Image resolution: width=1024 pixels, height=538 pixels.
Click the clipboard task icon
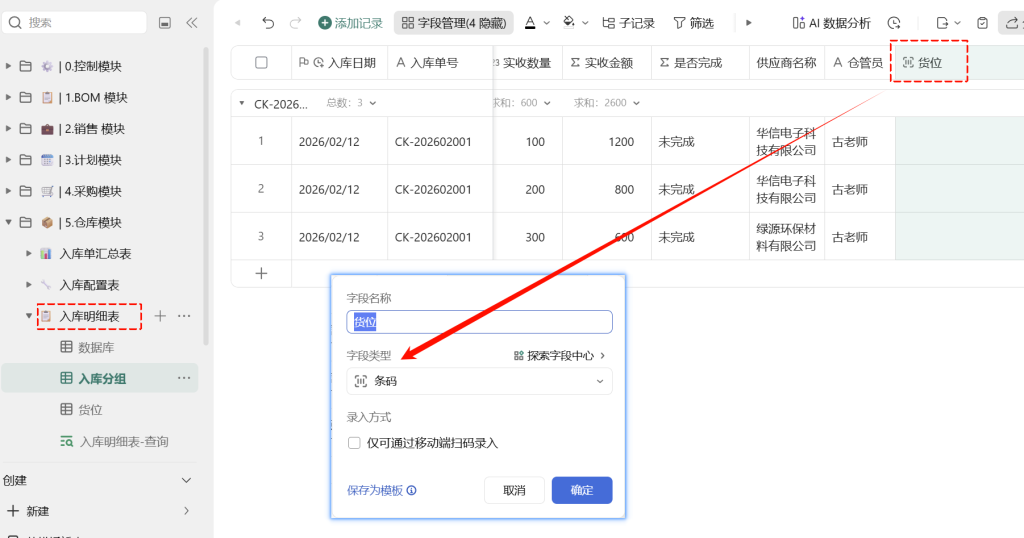click(x=982, y=23)
